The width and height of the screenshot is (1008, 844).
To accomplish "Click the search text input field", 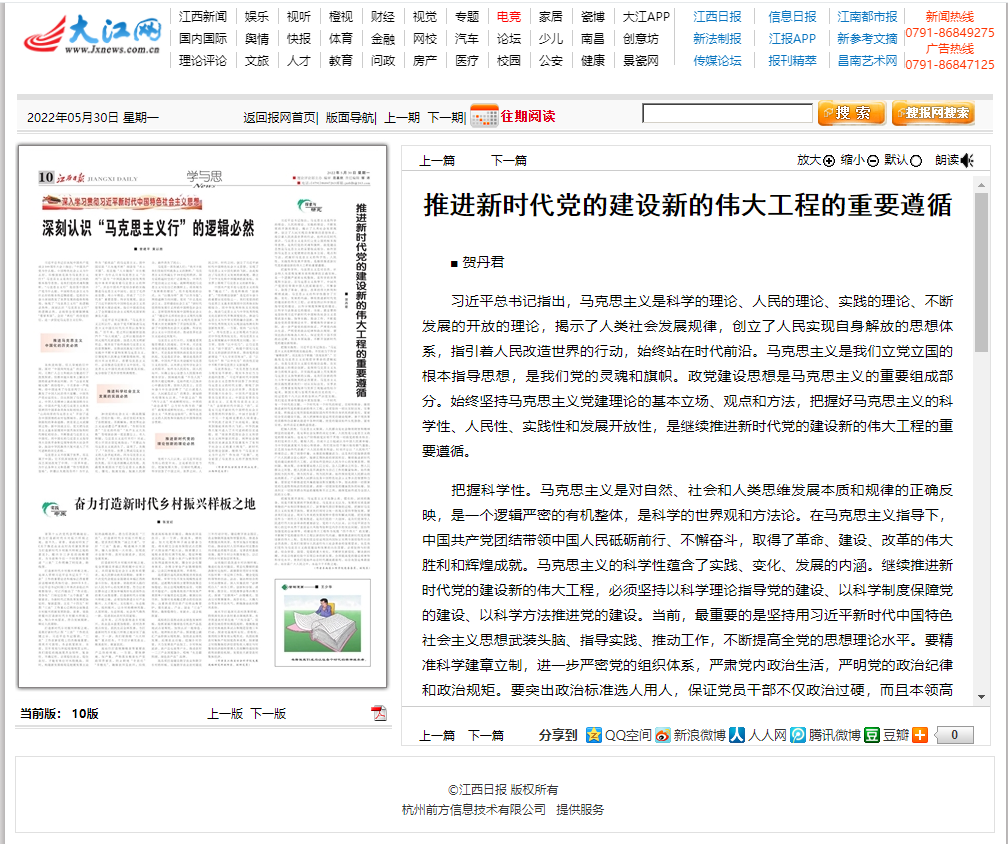I will tap(727, 113).
